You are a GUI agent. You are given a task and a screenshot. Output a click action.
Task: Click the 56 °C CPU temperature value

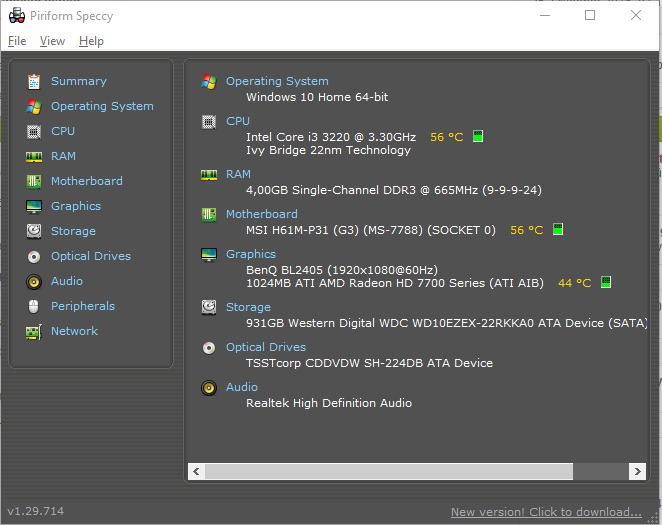[447, 137]
